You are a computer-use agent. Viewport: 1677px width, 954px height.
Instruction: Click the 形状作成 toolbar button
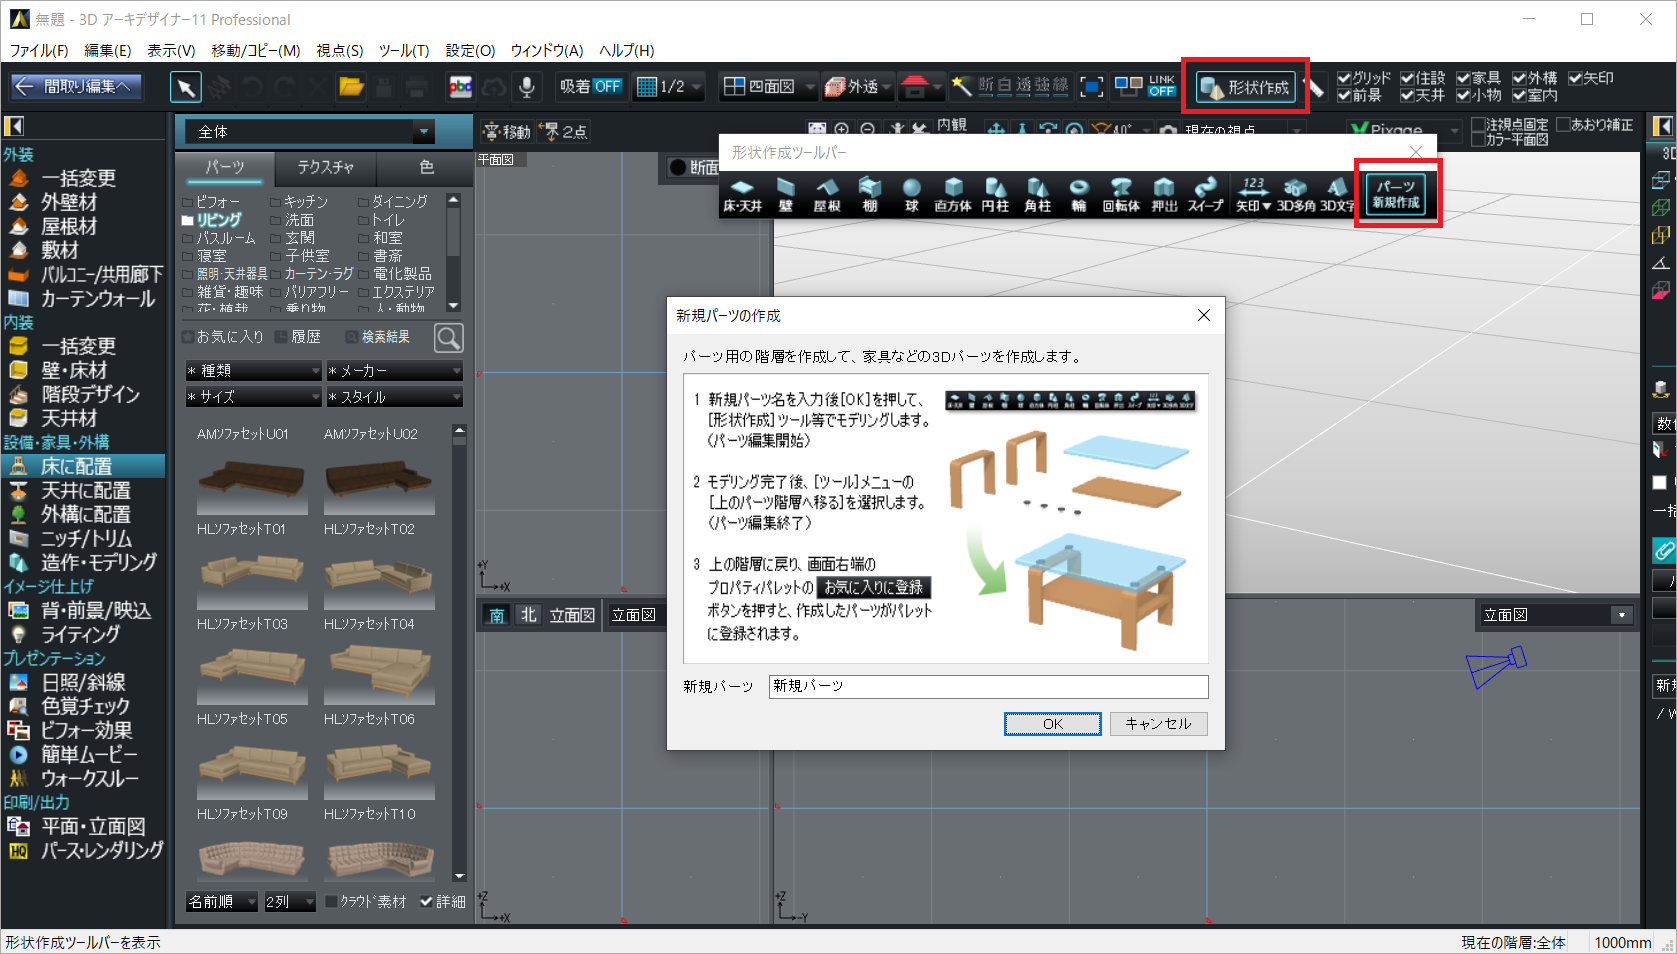(x=1246, y=87)
